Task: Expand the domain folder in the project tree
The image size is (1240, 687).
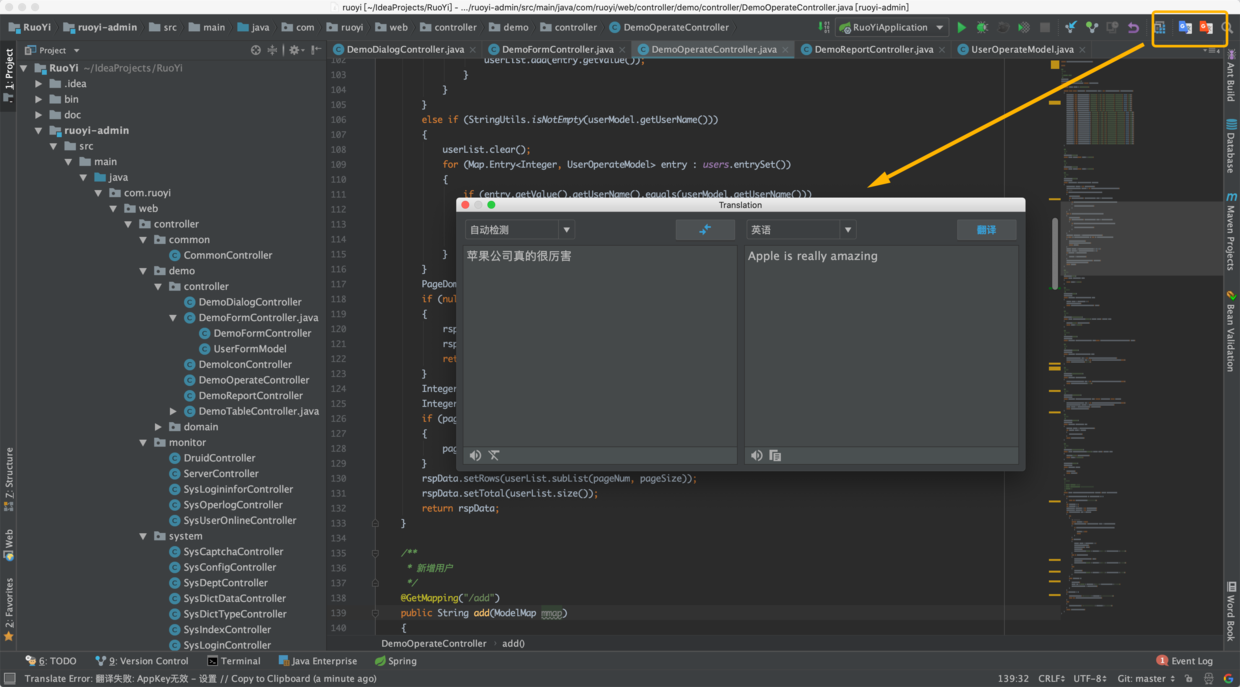Action: [x=158, y=427]
